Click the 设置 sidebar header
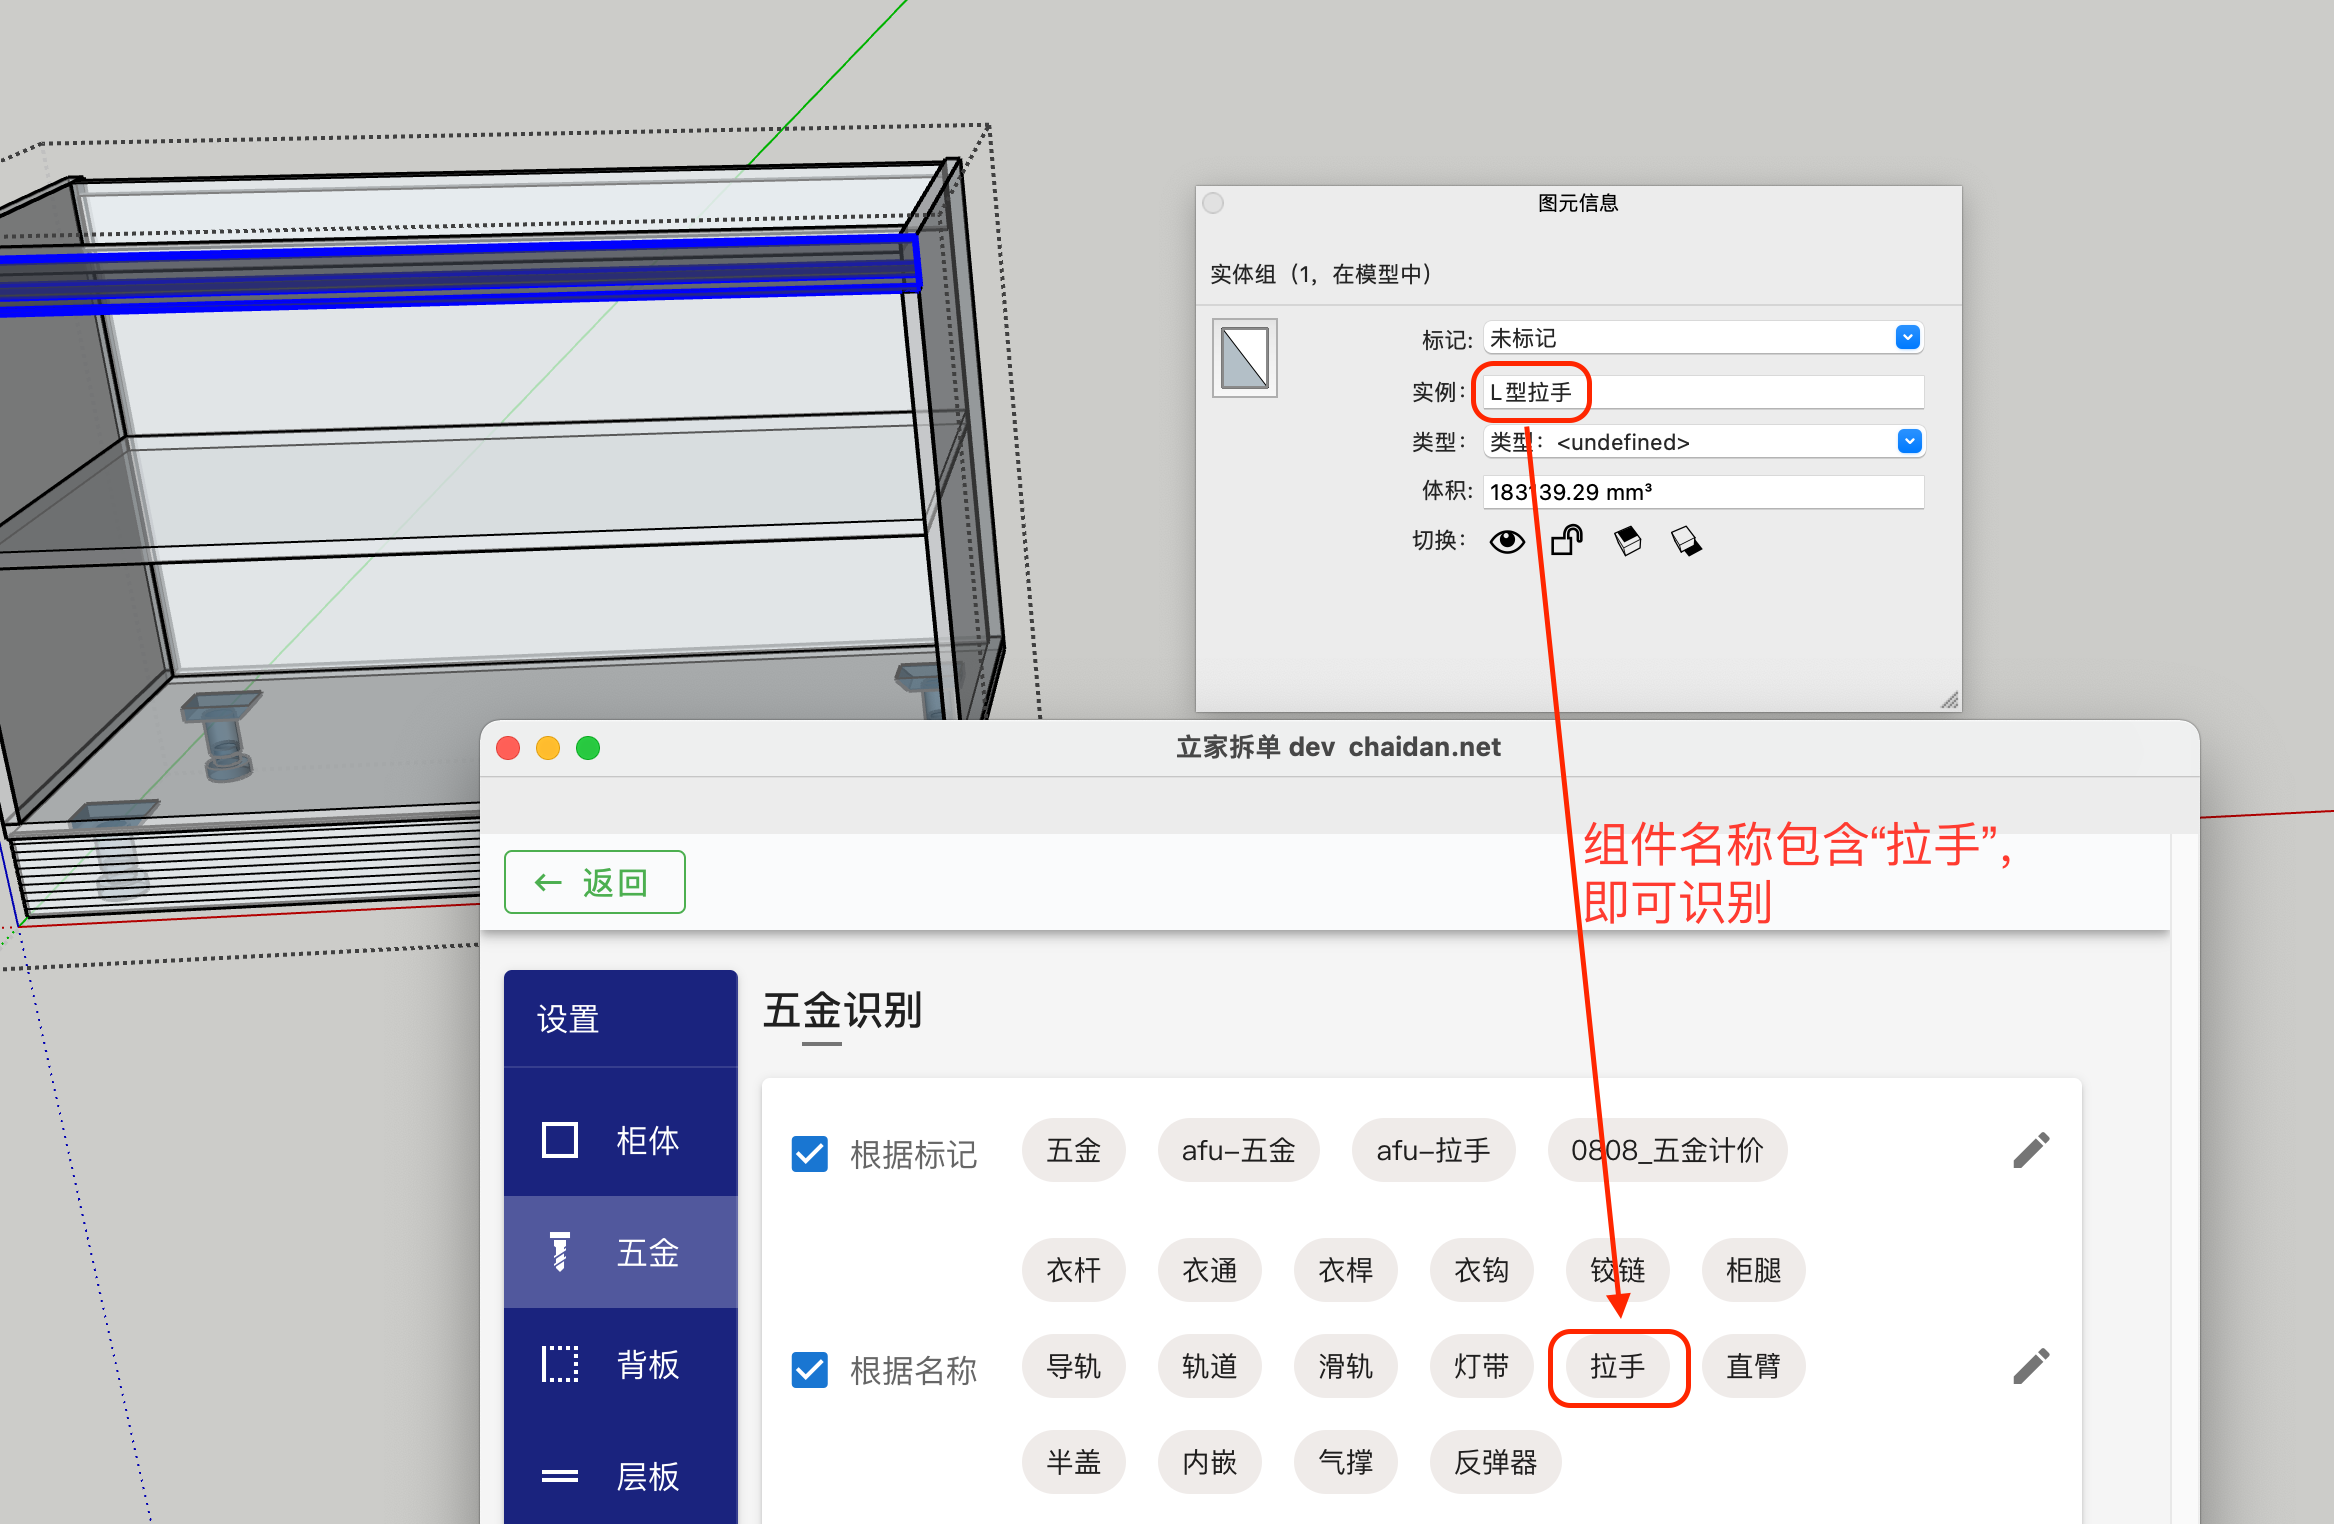2334x1524 pixels. click(x=620, y=1018)
